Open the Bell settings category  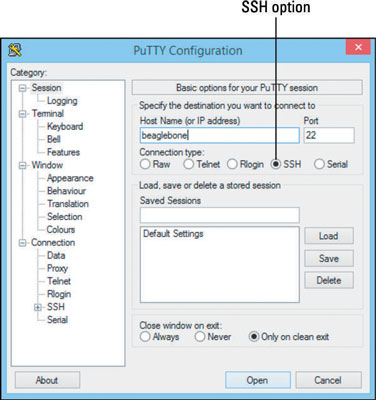tap(54, 139)
